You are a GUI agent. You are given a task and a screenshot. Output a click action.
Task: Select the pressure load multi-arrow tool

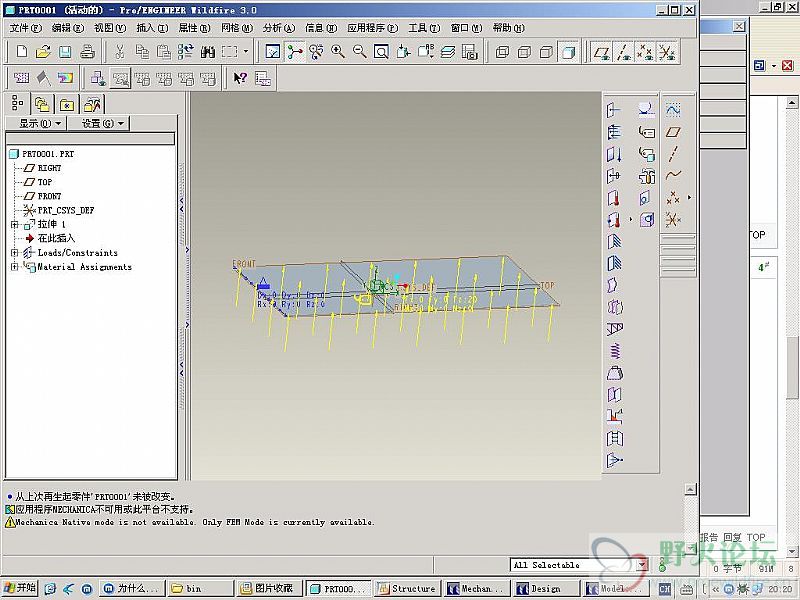point(614,132)
